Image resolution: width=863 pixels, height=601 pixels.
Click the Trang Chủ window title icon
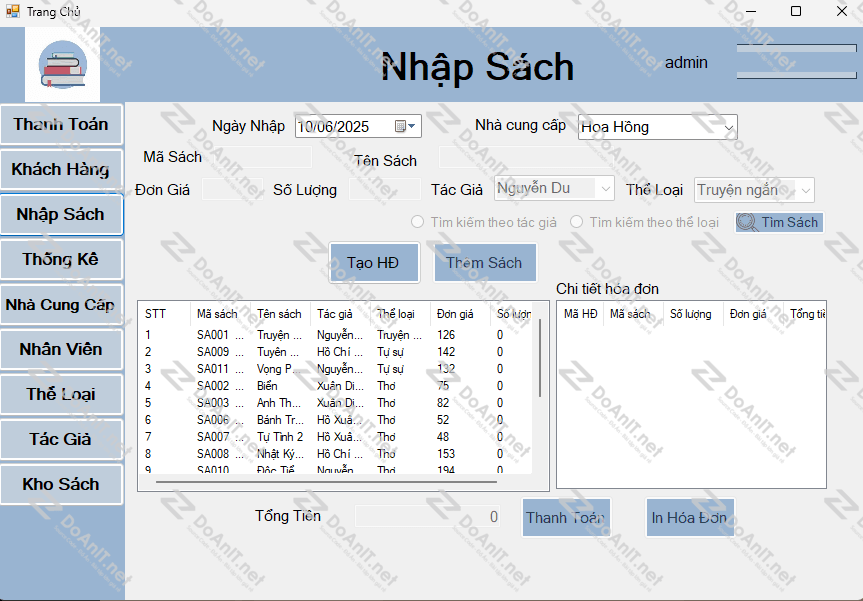coord(12,11)
